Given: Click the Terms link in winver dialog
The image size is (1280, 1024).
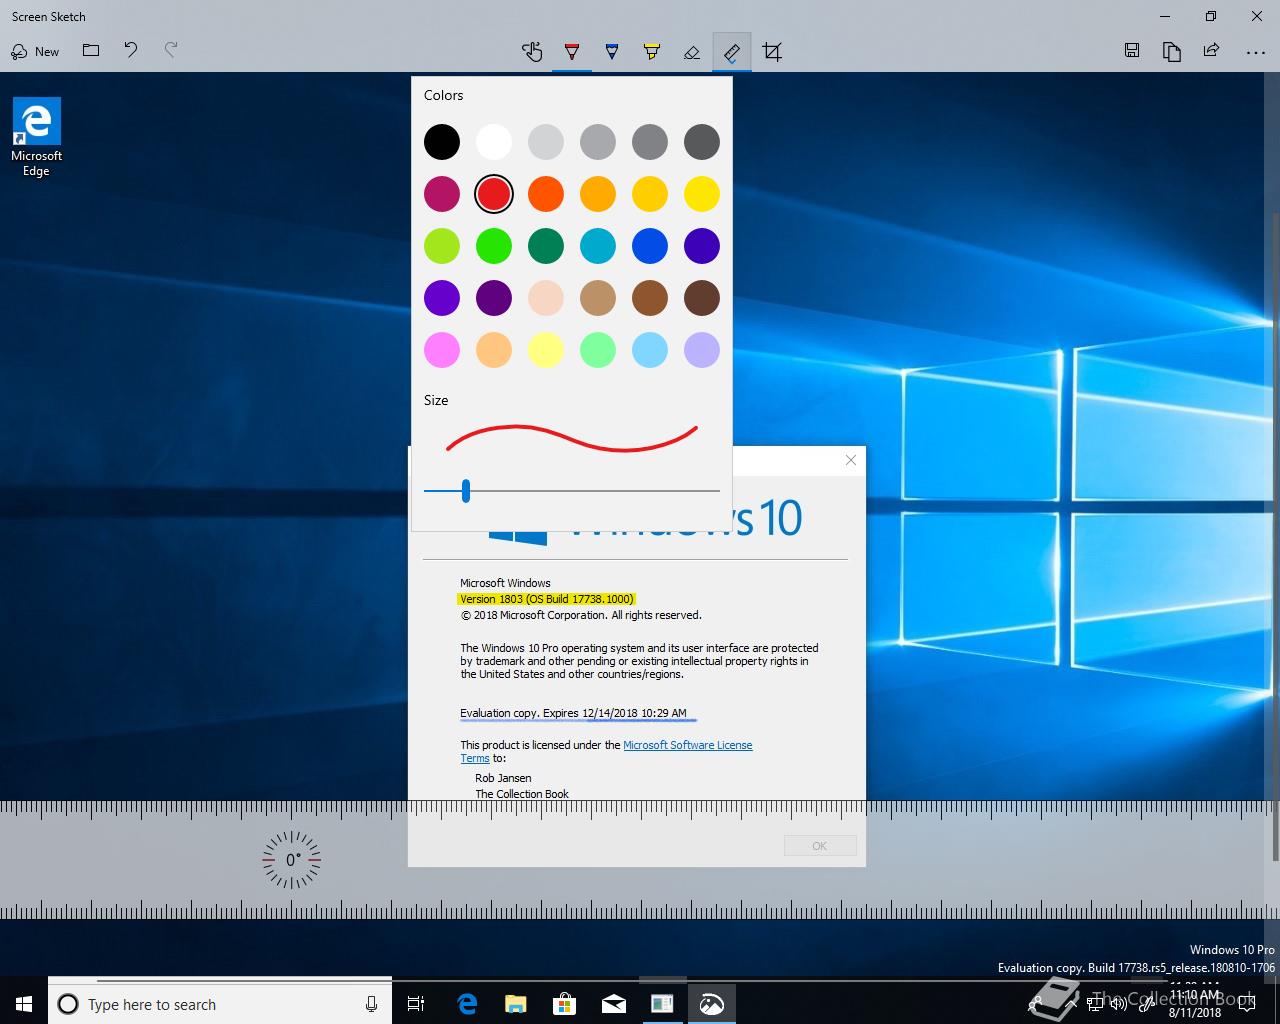Looking at the screenshot, I should pos(475,758).
